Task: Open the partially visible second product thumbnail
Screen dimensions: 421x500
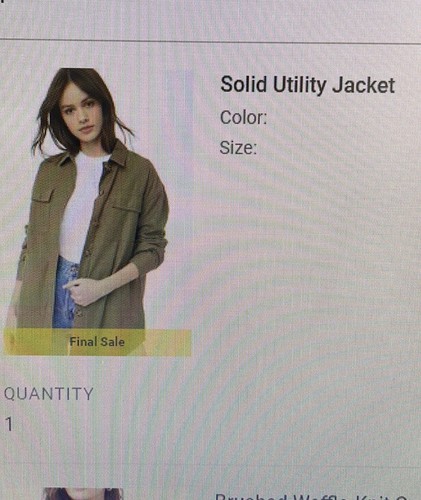Action: pyautogui.click(x=83, y=494)
